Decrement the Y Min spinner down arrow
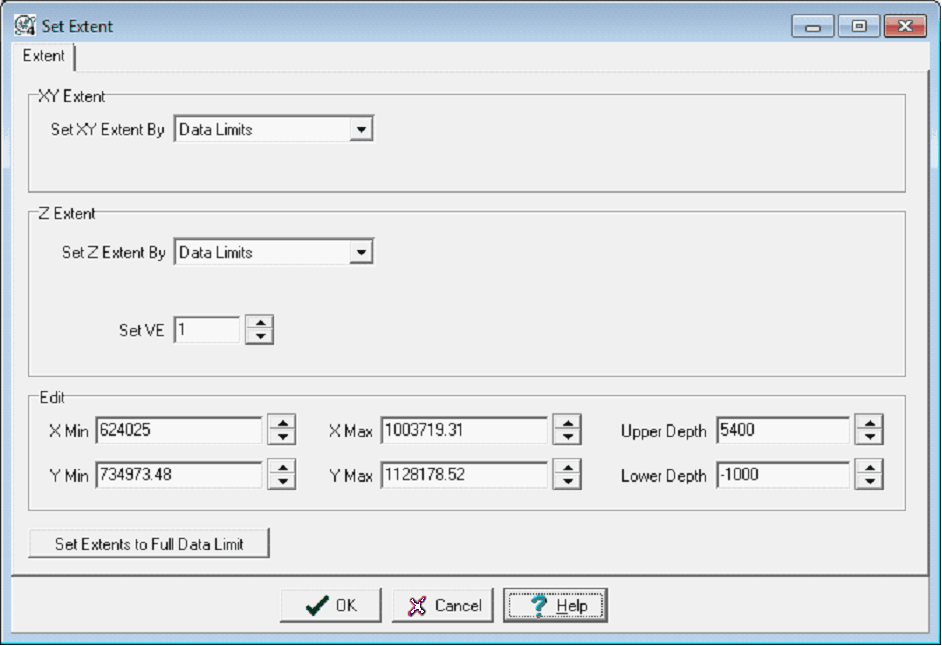Image resolution: width=942 pixels, height=646 pixels. tap(283, 482)
